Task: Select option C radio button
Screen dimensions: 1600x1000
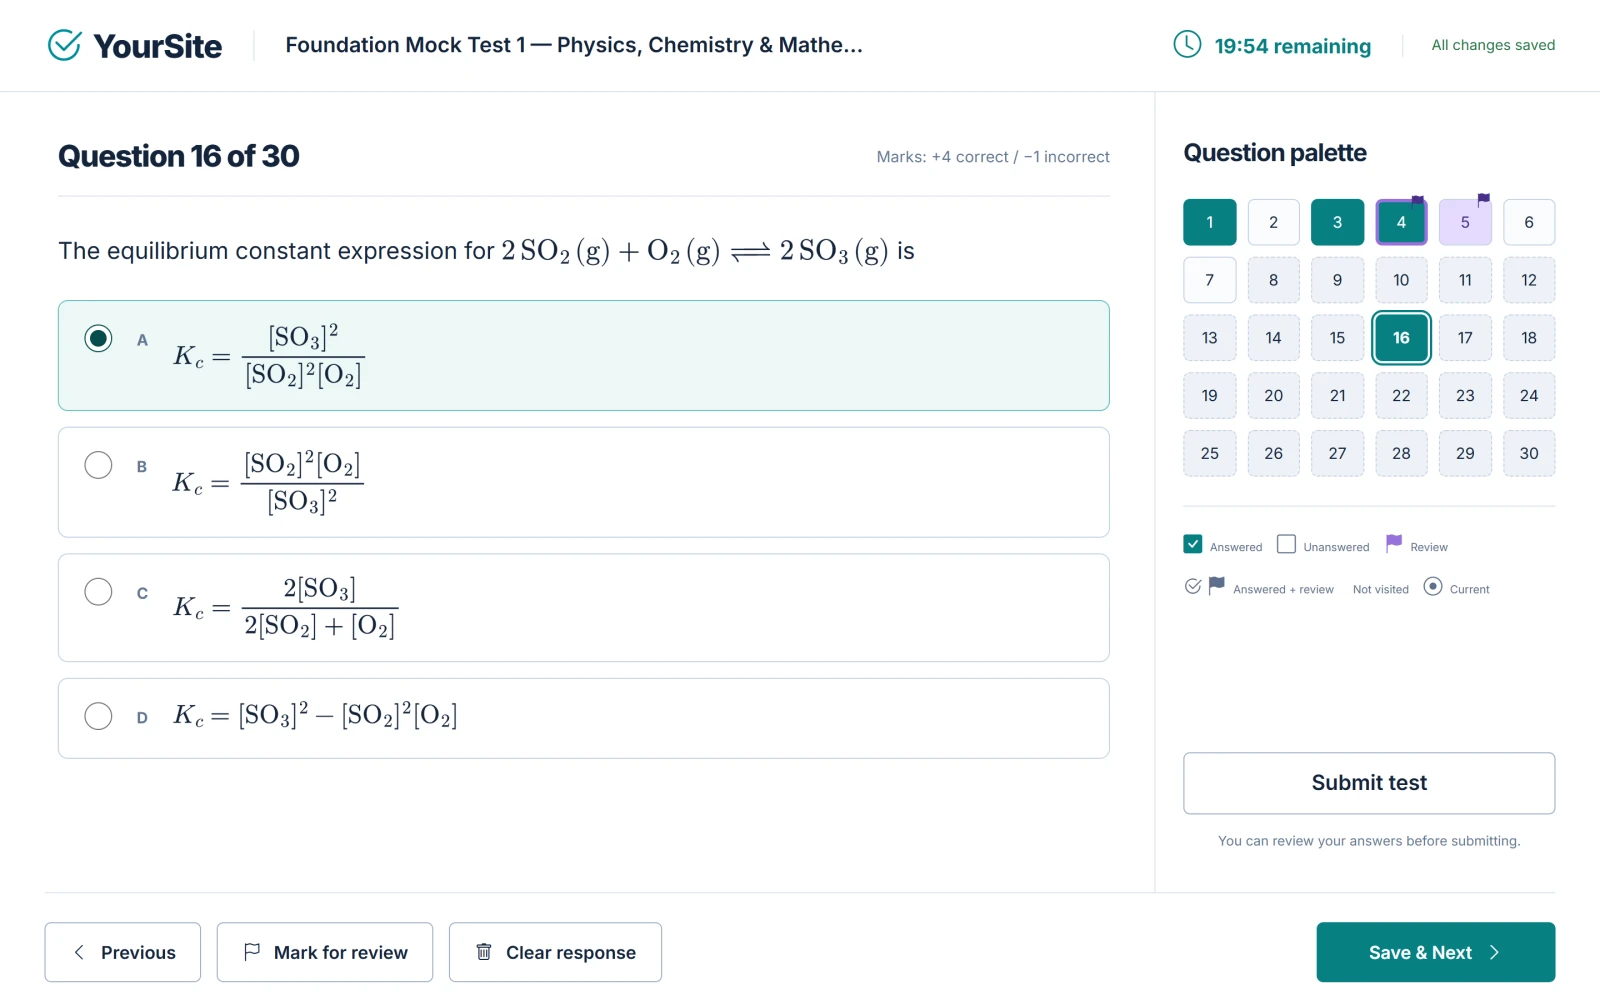Action: coord(98,592)
